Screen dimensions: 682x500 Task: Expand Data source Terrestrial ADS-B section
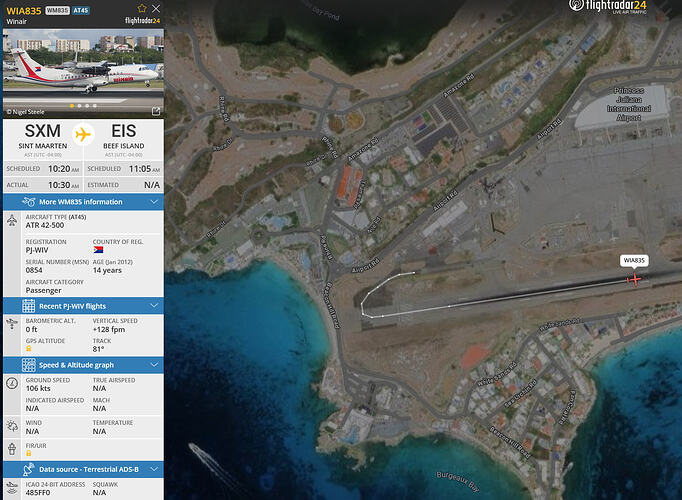tap(84, 470)
